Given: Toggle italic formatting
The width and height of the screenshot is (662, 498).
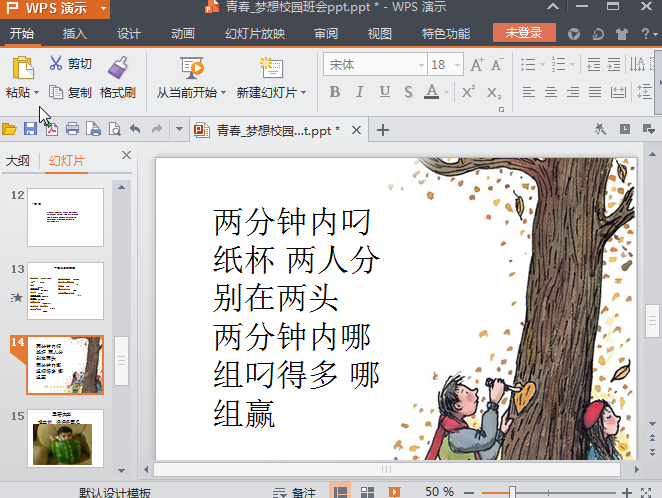Looking at the screenshot, I should [x=359, y=92].
